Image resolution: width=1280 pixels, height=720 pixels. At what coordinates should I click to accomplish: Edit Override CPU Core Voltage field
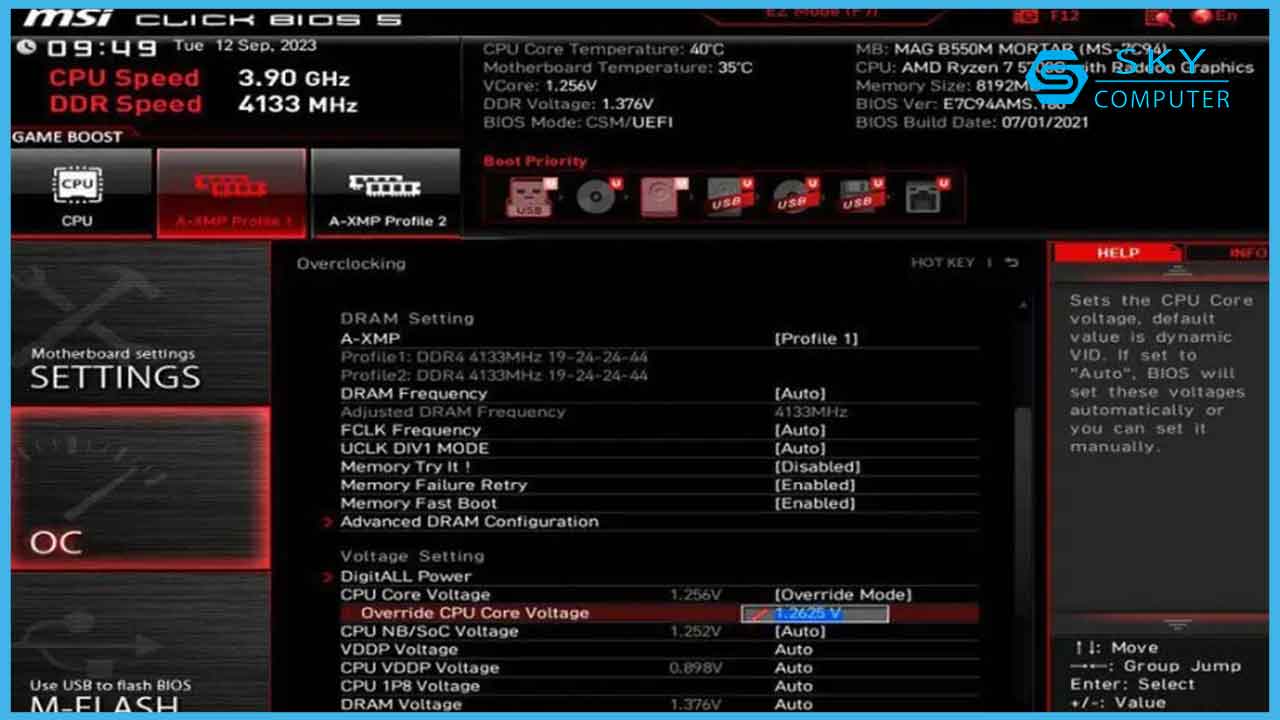point(815,613)
